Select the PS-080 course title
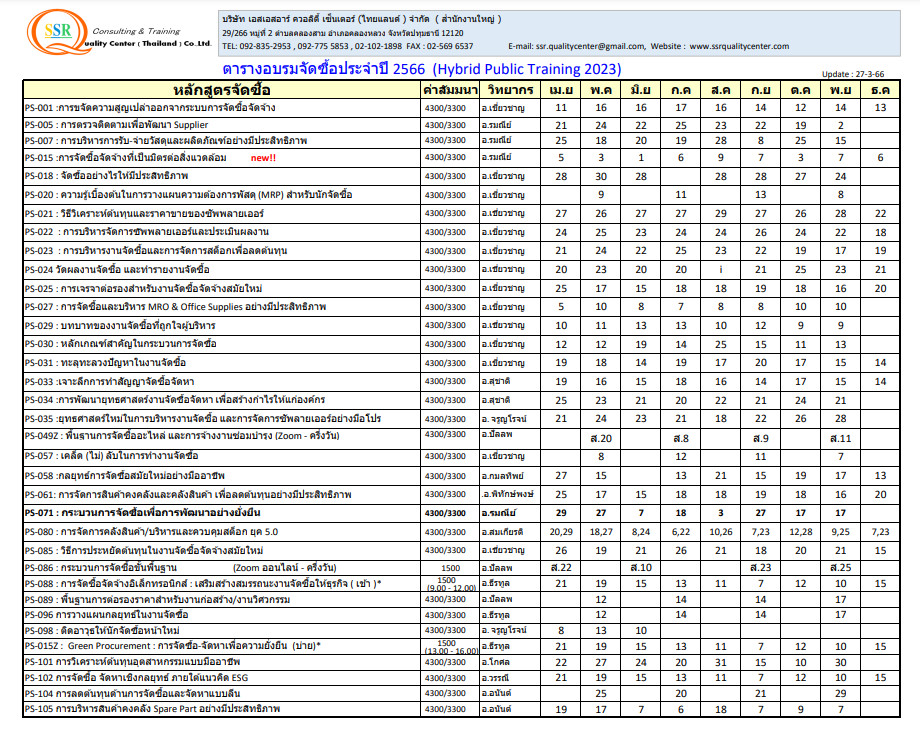Viewport: 920px width, 732px height. 151,532
